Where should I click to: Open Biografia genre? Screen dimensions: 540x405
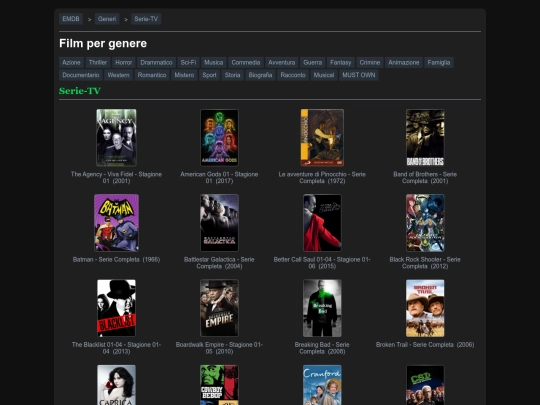[x=260, y=75]
